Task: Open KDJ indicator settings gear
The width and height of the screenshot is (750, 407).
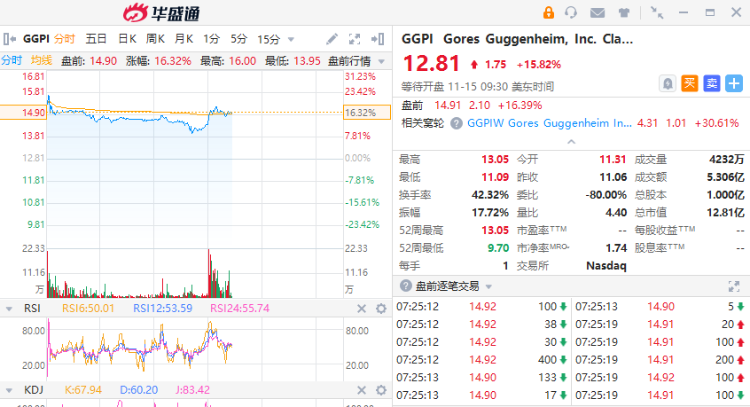Action: (381, 390)
